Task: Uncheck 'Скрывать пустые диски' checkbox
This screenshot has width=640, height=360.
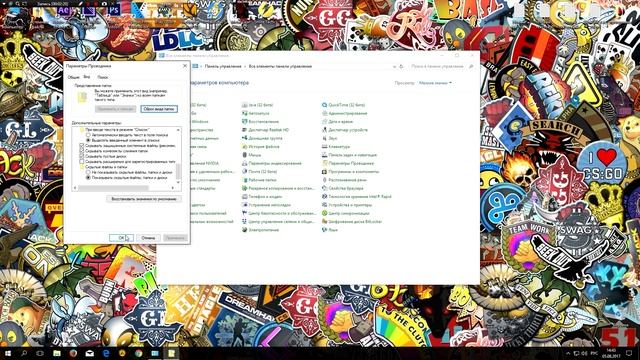Action: click(82, 156)
